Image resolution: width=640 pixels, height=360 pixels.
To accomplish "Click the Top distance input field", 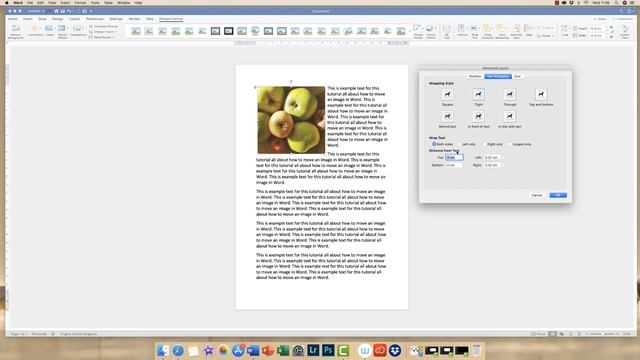I will point(454,157).
